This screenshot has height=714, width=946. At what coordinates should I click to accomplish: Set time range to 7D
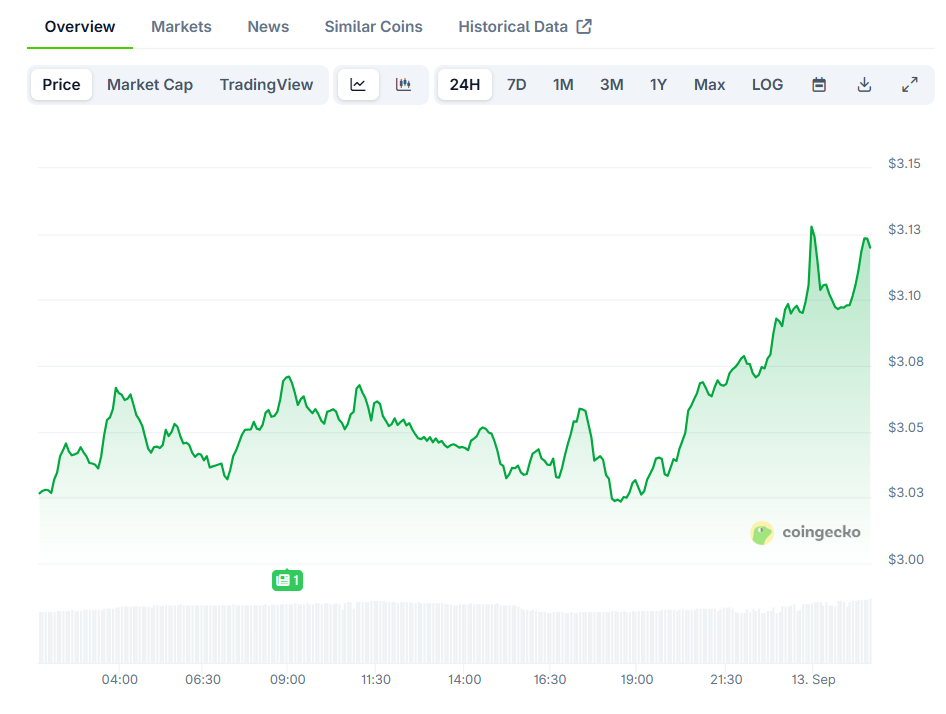516,85
